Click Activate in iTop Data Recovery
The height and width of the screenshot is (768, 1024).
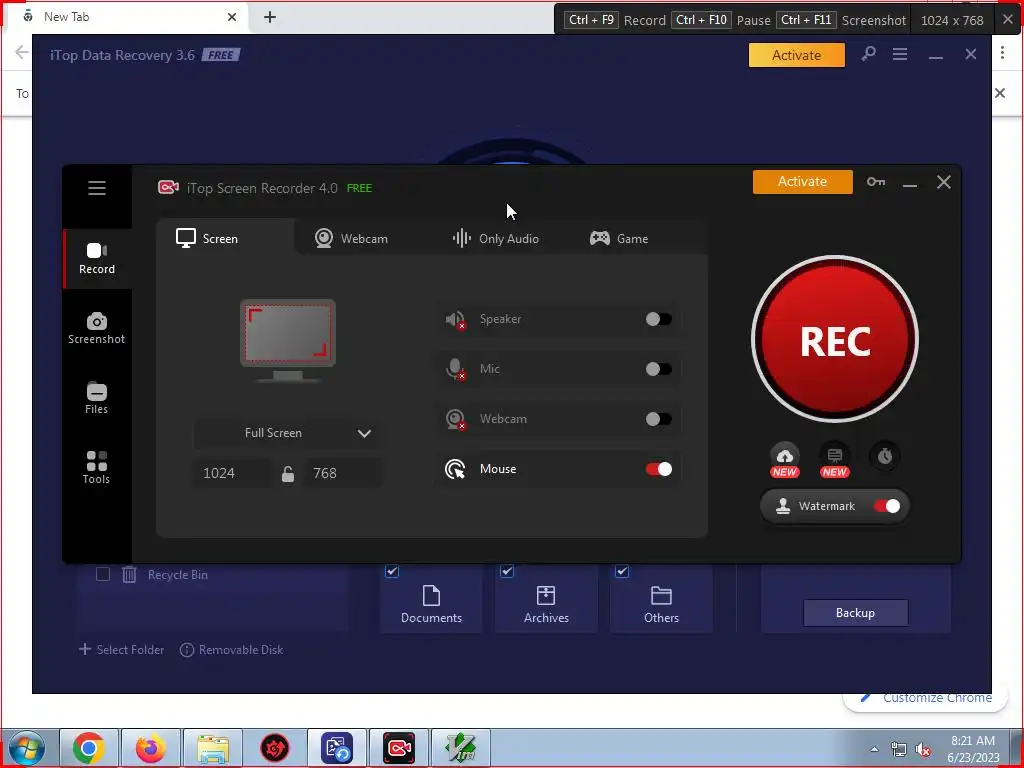[797, 56]
